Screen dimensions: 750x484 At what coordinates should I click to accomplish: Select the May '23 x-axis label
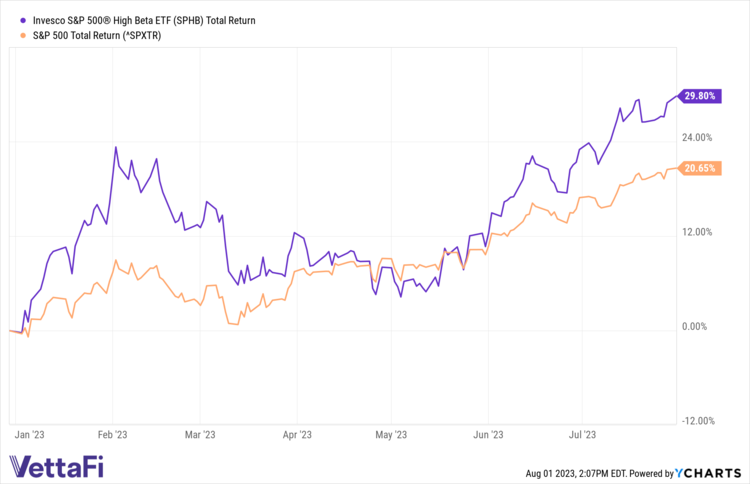click(x=389, y=435)
